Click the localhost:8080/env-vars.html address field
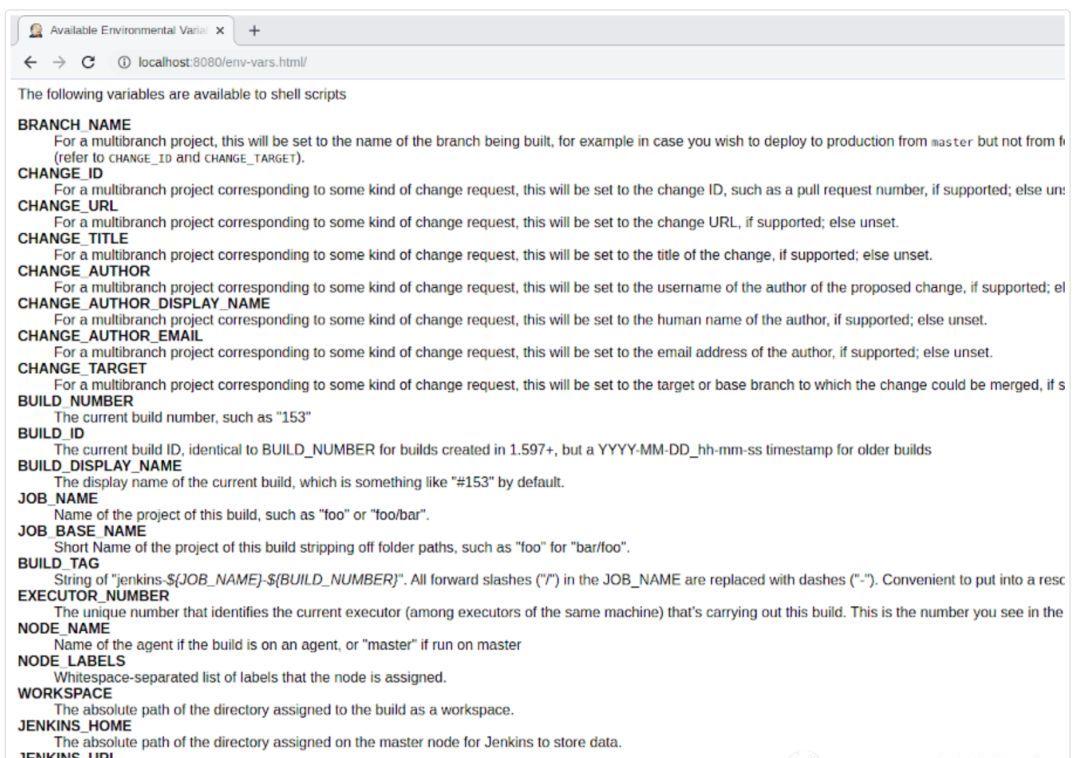The width and height of the screenshot is (1080, 758). (222, 62)
